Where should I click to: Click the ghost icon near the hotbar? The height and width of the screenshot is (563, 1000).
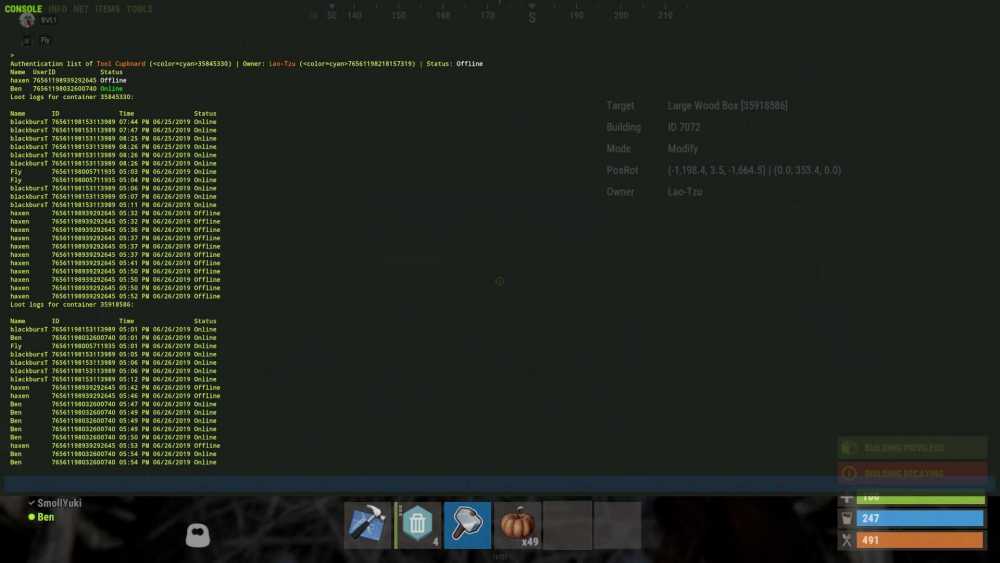(197, 535)
